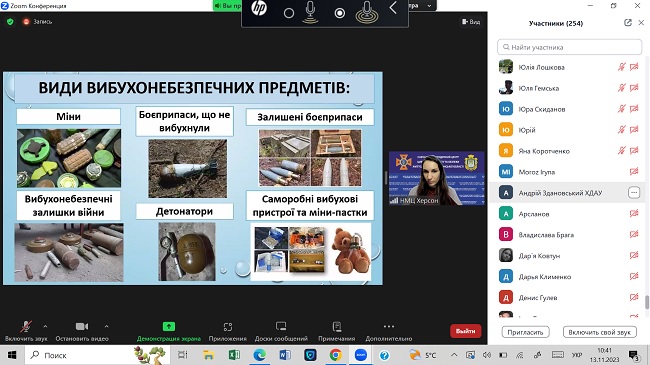Collapse the HP audio overlay chevron
Image resolution: width=650 pixels, height=365 pixels.
[393, 7]
